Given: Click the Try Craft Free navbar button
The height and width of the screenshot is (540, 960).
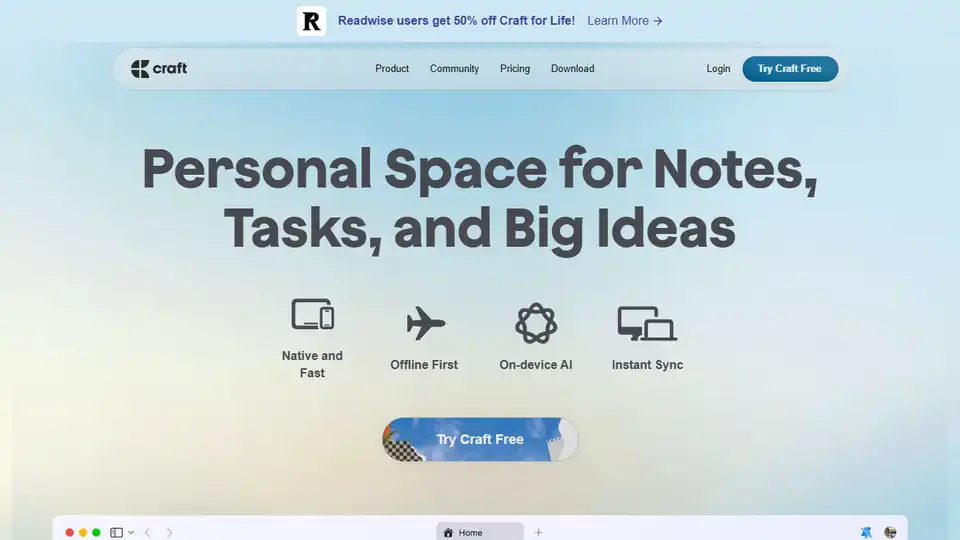Looking at the screenshot, I should [790, 69].
